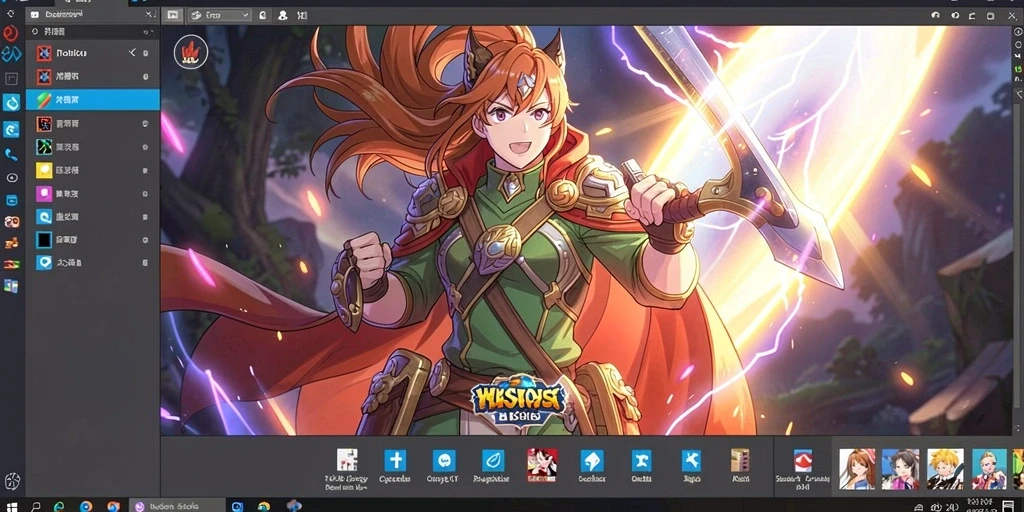Click the eye icon in left sidebar

[x=11, y=178]
